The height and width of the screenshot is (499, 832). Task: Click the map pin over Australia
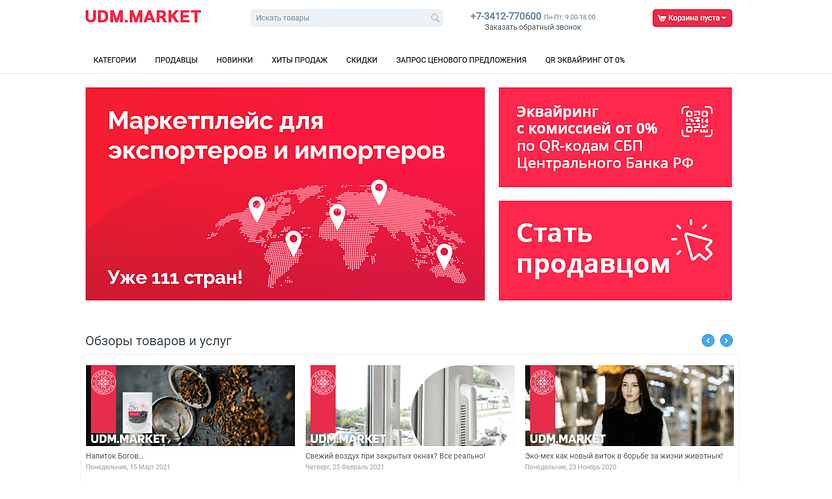444,256
